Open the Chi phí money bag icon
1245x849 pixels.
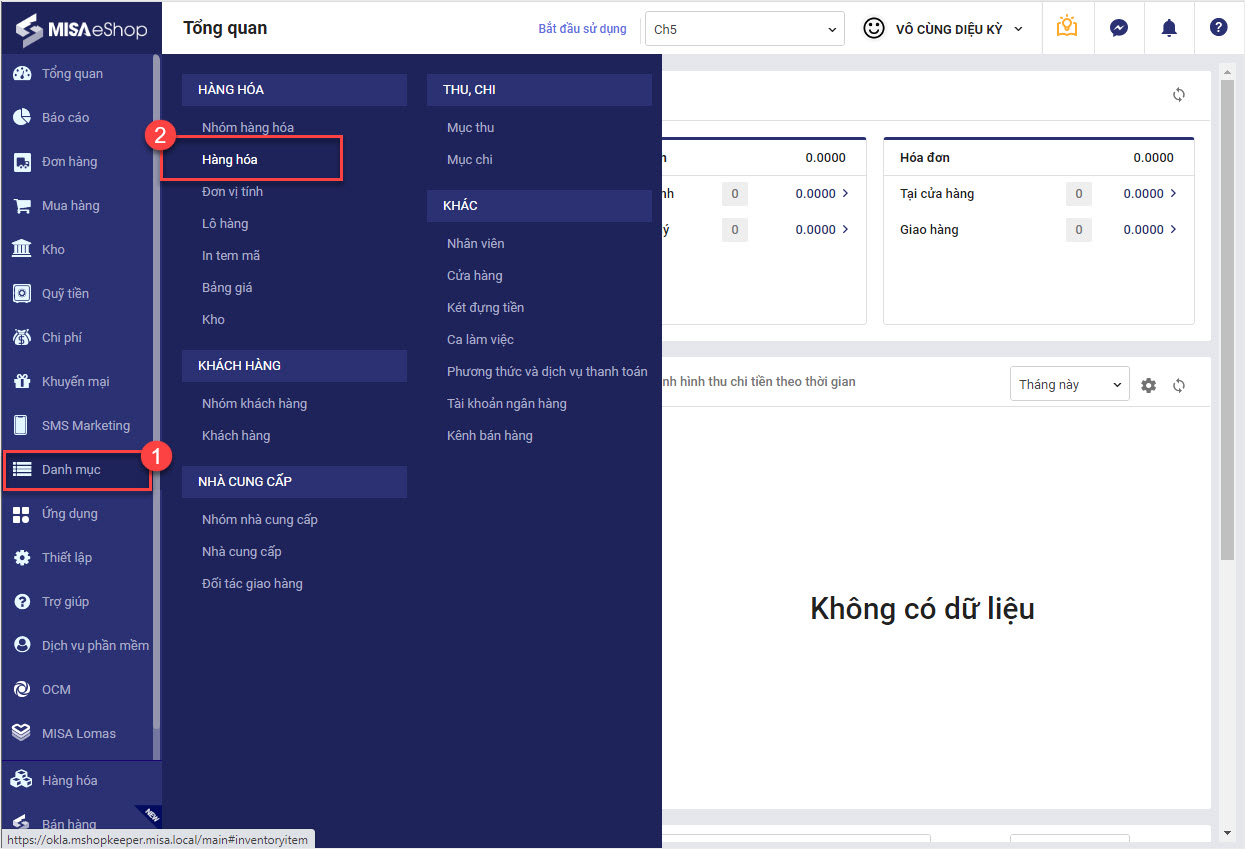(21, 338)
